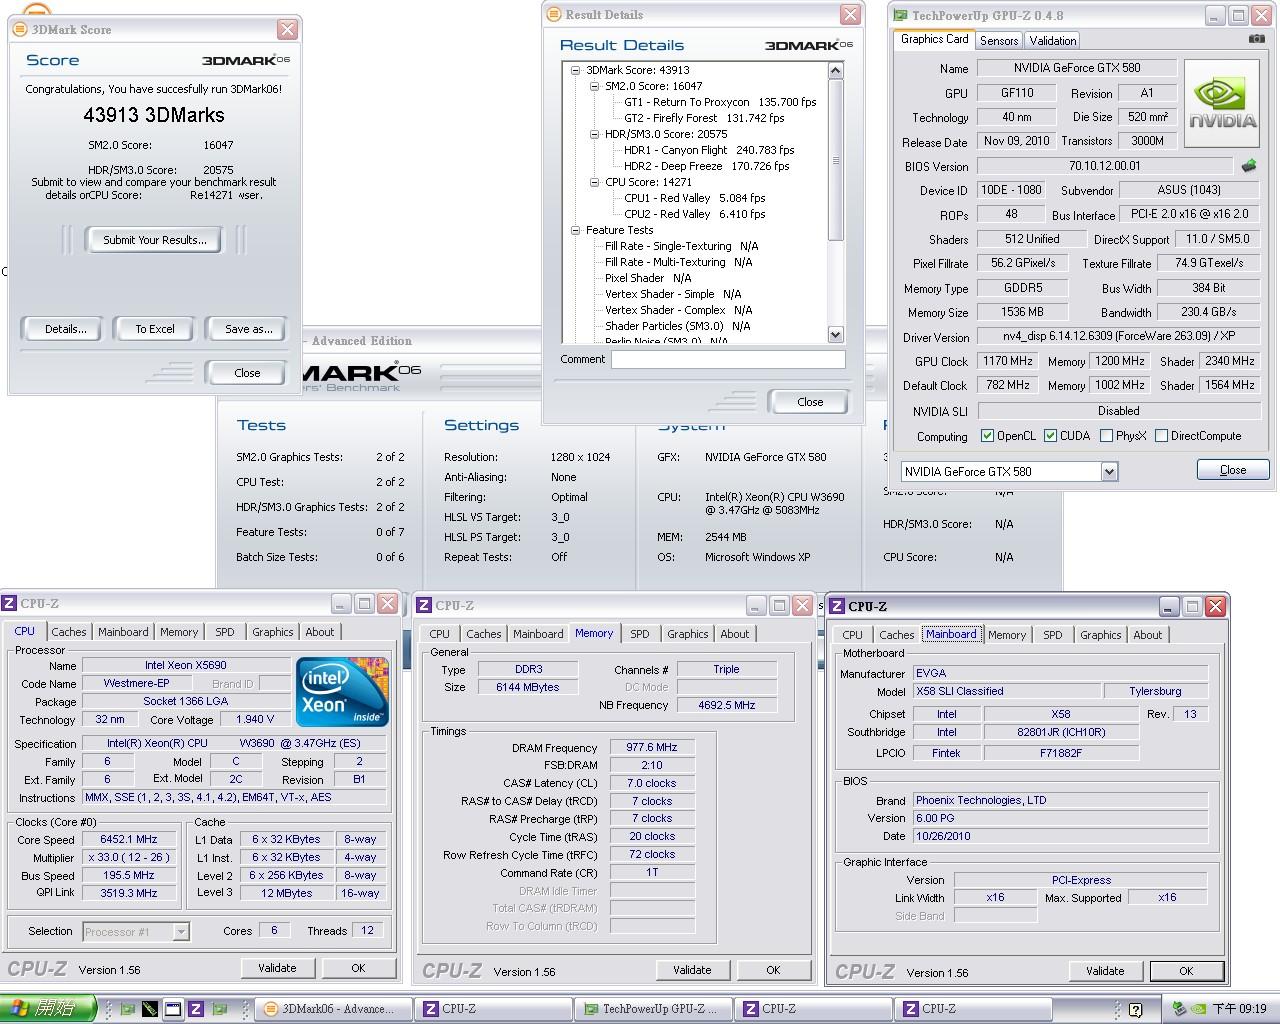Click the GPU-Z BIOS save chip icon

point(1249,166)
